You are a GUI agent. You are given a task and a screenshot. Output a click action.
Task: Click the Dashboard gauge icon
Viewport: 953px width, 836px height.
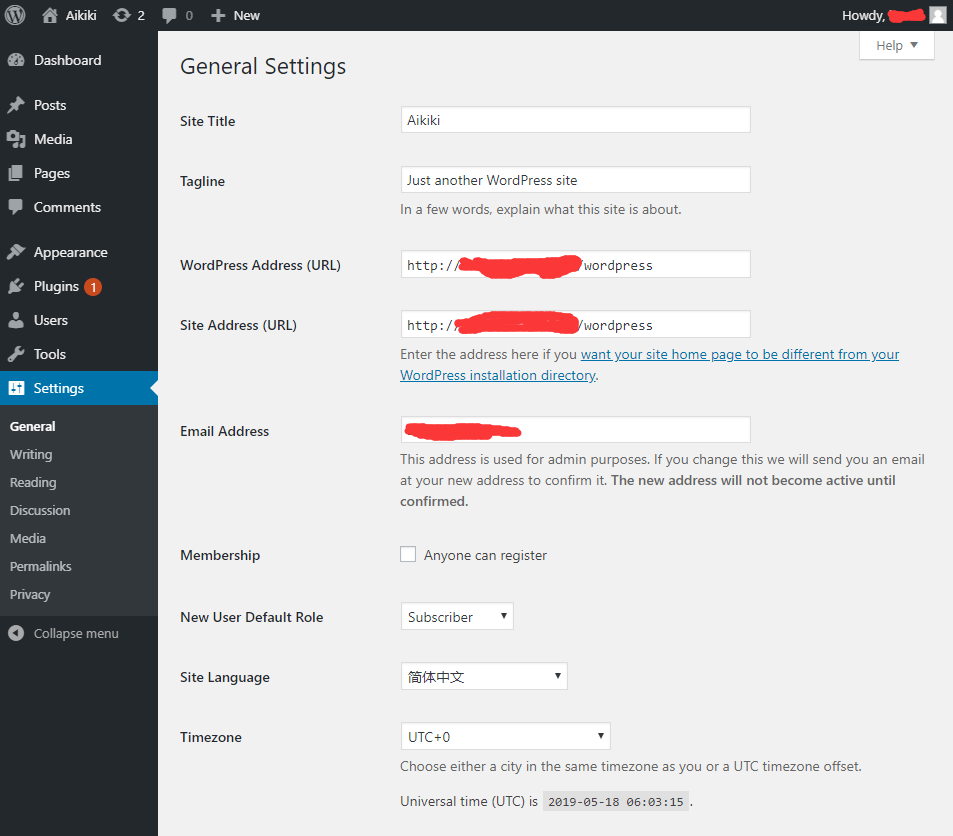click(16, 60)
